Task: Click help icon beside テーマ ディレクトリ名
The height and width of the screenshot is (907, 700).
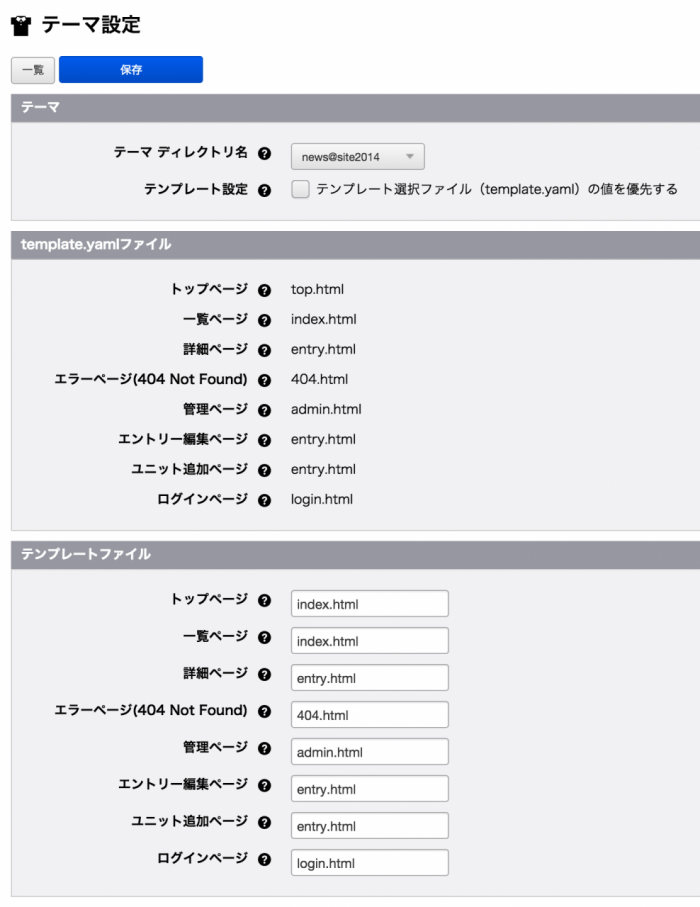Action: coord(264,153)
